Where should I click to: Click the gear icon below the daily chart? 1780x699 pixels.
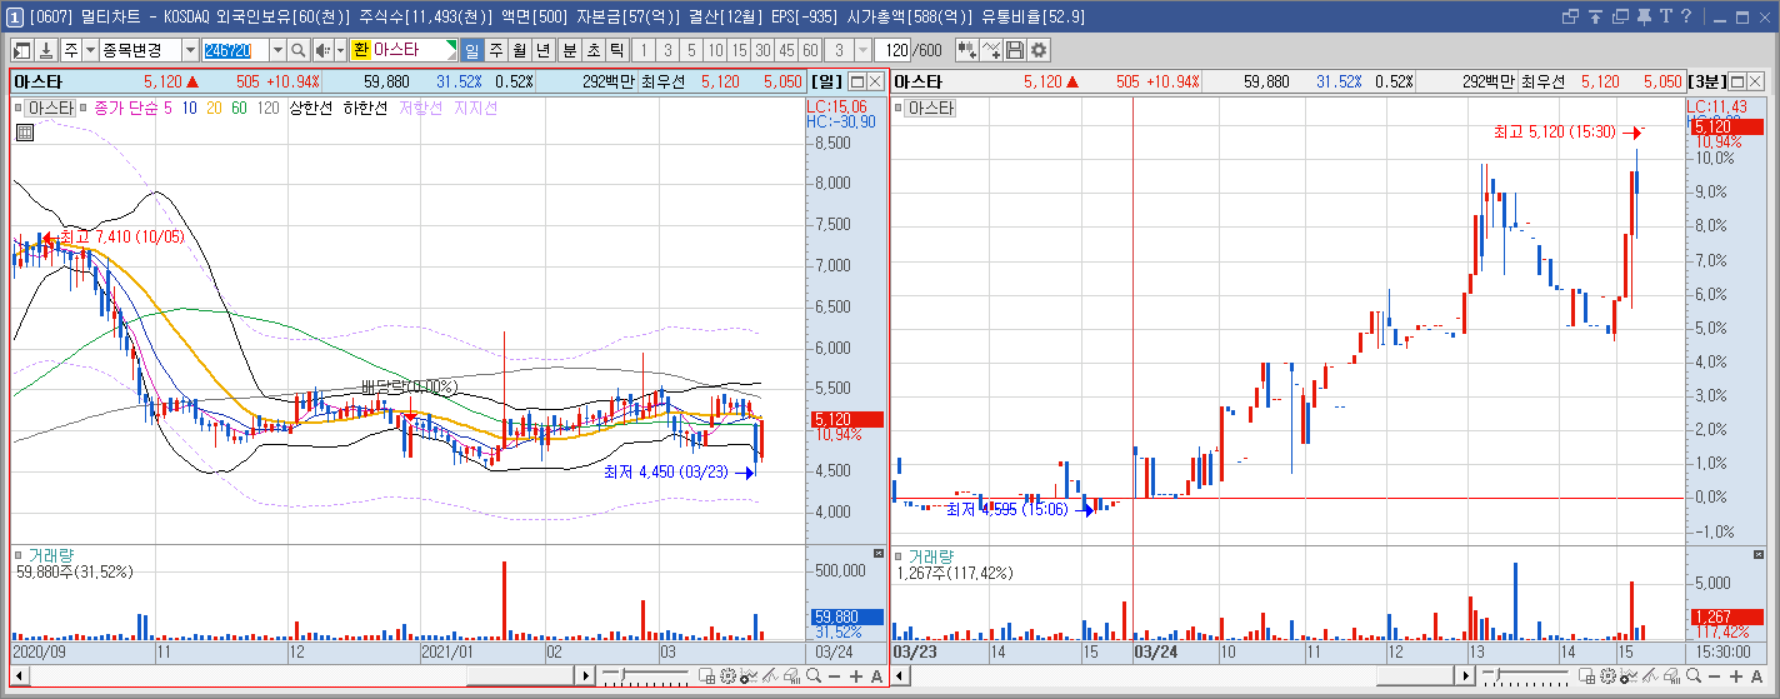[x=728, y=677]
